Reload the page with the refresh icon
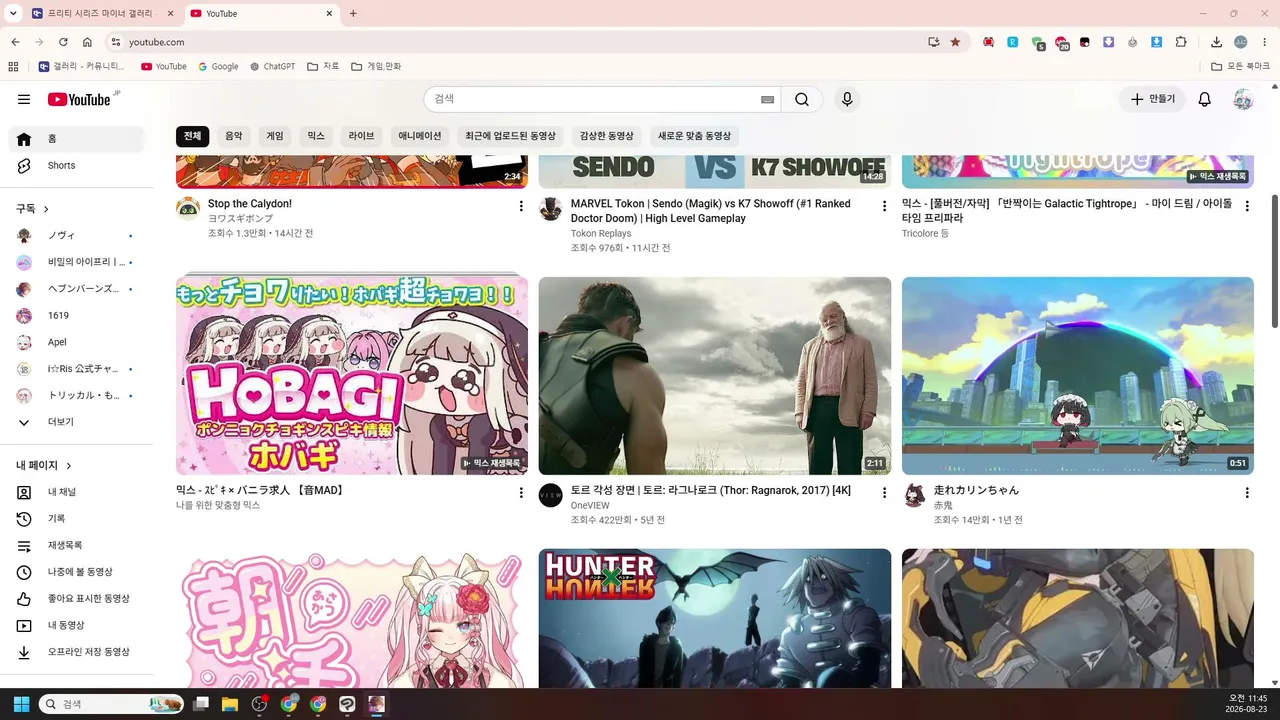 tap(63, 42)
